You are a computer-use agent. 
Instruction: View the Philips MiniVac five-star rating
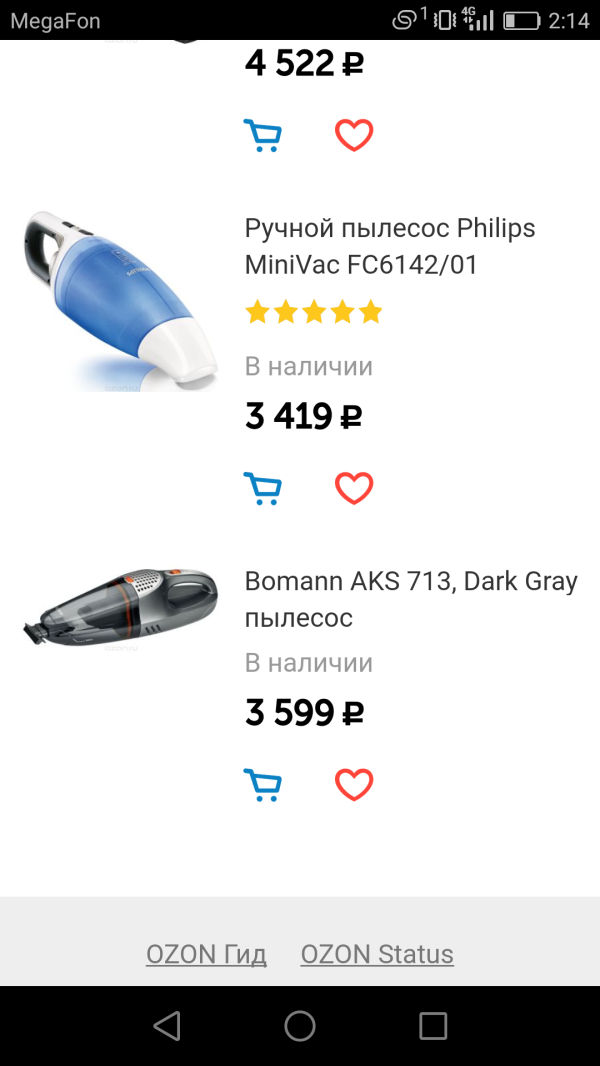tap(314, 313)
